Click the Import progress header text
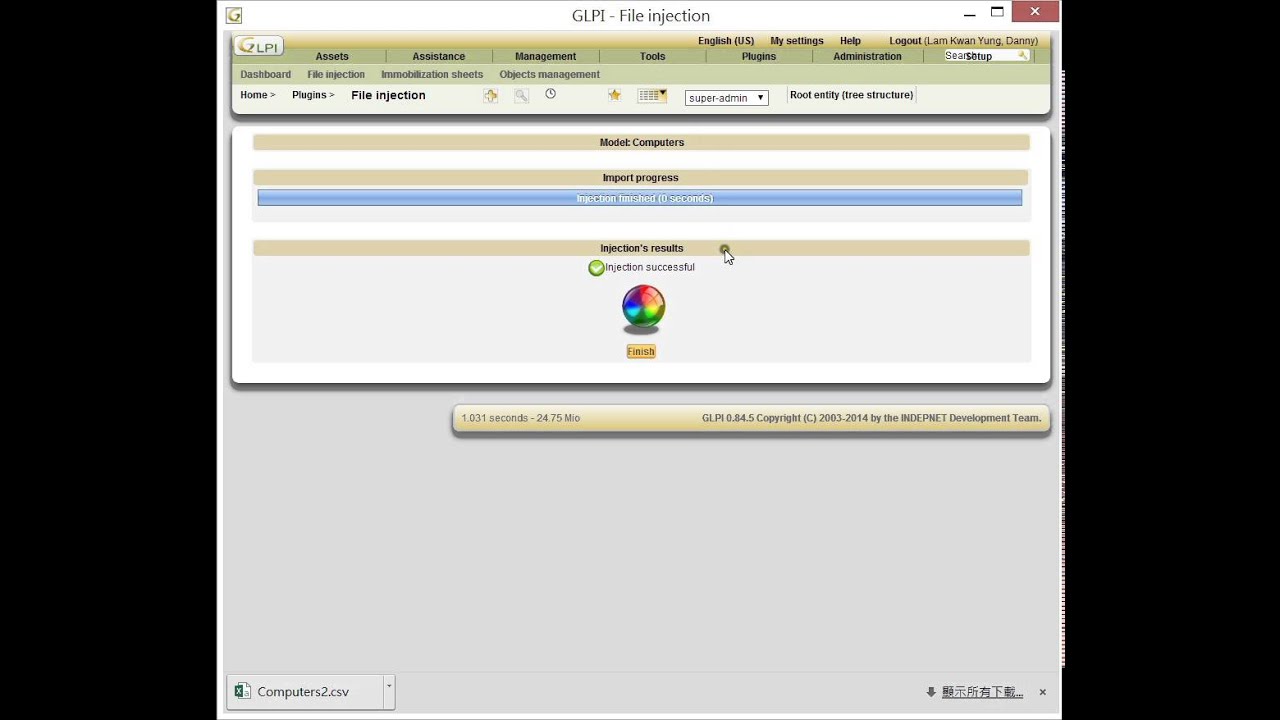Viewport: 1280px width, 720px height. tap(640, 178)
